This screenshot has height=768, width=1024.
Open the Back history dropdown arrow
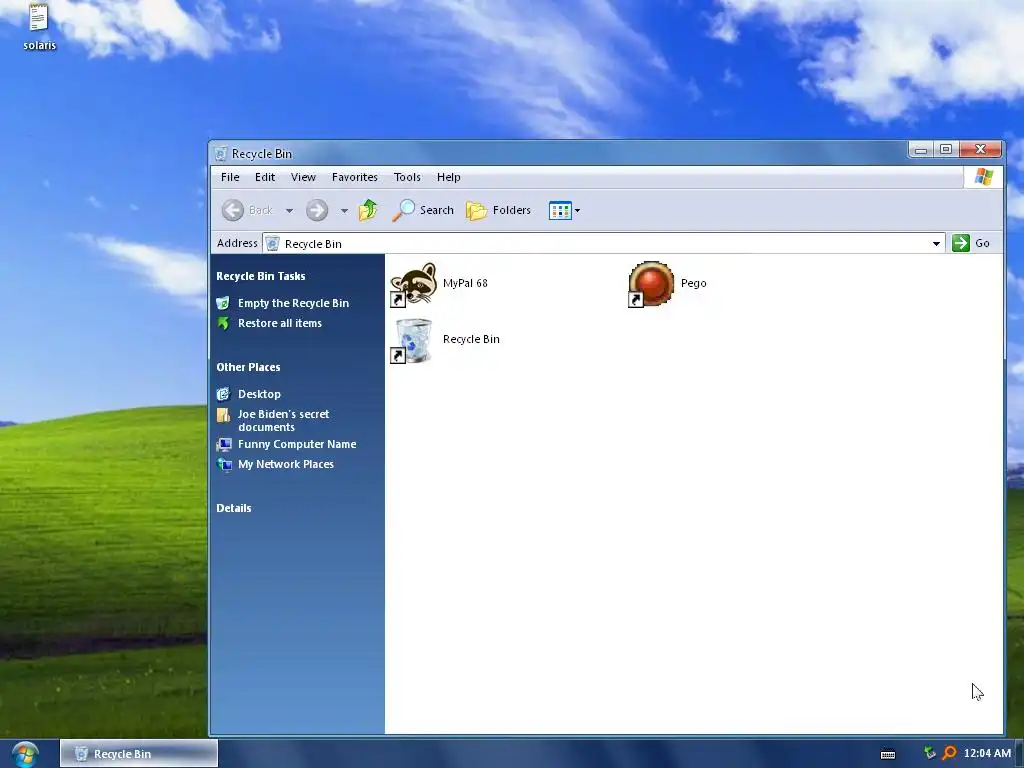click(289, 210)
